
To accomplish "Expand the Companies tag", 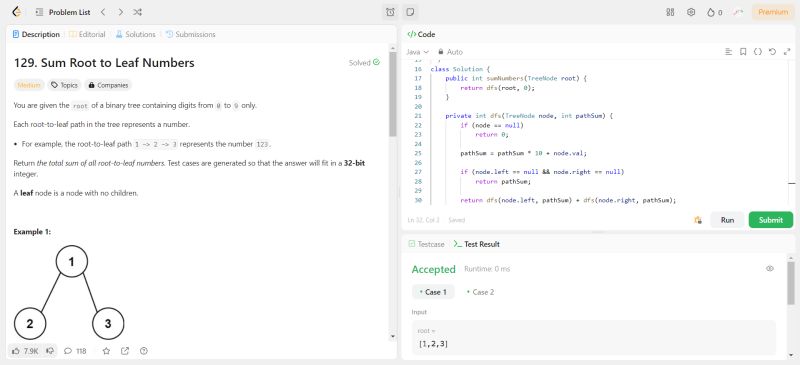I will tap(107, 85).
